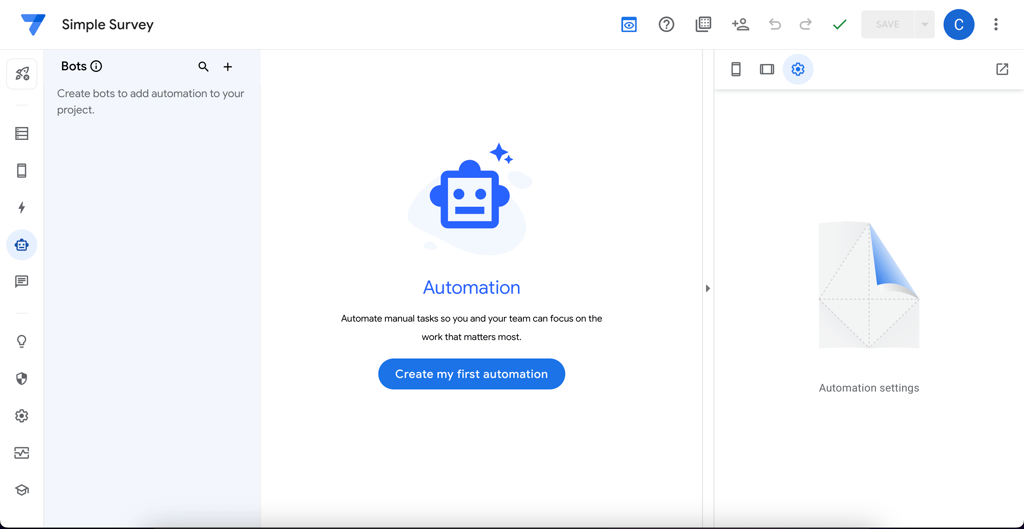The width and height of the screenshot is (1024, 529).
Task: Click the info icon next to Bots
Action: [96, 66]
